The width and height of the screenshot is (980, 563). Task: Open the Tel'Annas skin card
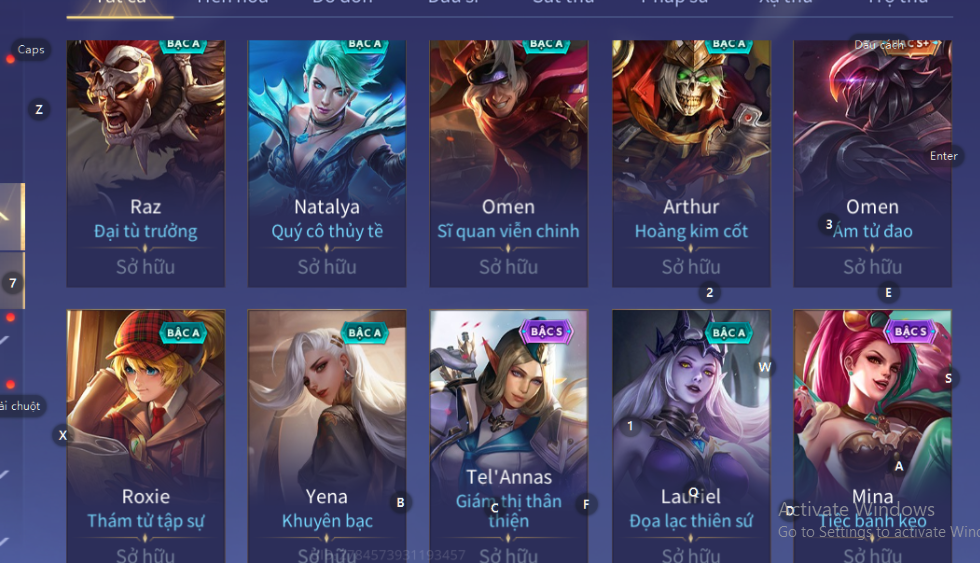[508, 436]
